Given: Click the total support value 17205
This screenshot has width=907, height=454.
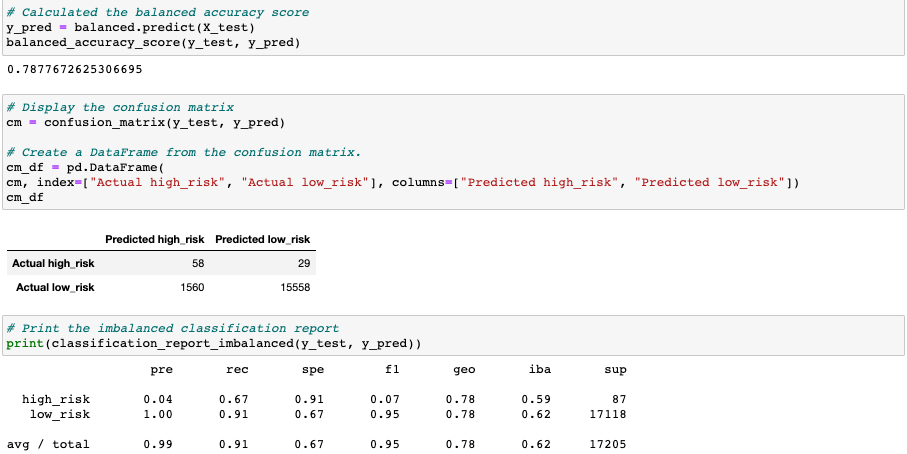Looking at the screenshot, I should pos(607,445).
